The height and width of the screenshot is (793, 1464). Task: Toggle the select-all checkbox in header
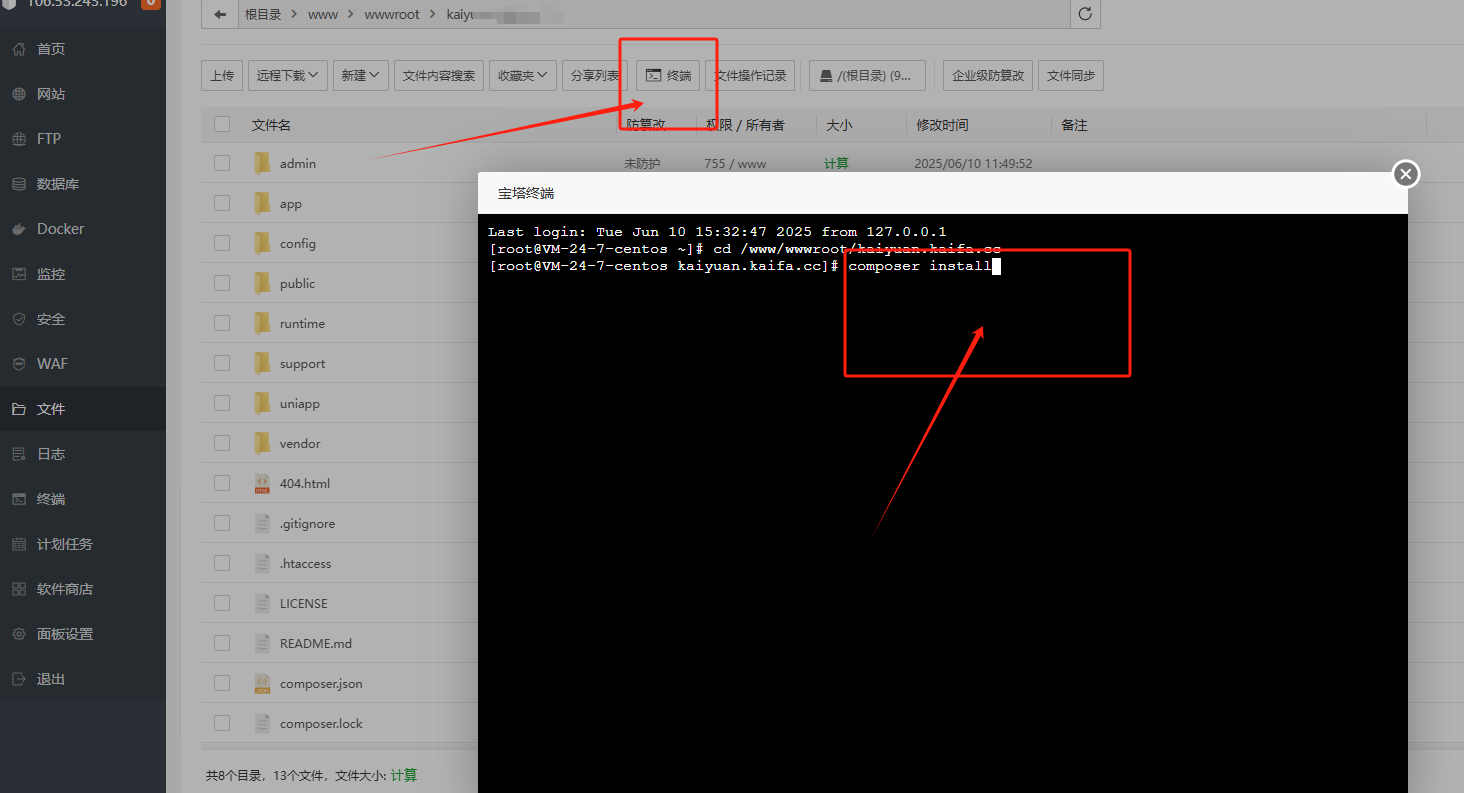click(222, 124)
